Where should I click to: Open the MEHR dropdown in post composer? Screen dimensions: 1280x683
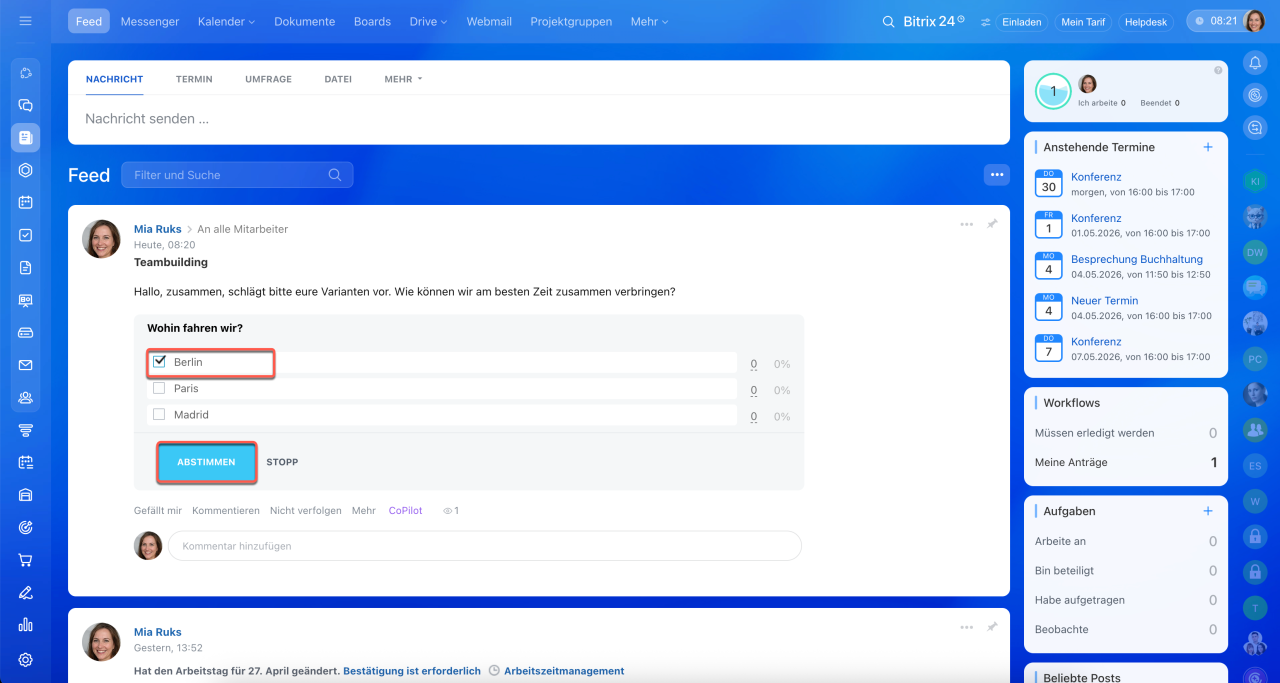click(x=403, y=79)
